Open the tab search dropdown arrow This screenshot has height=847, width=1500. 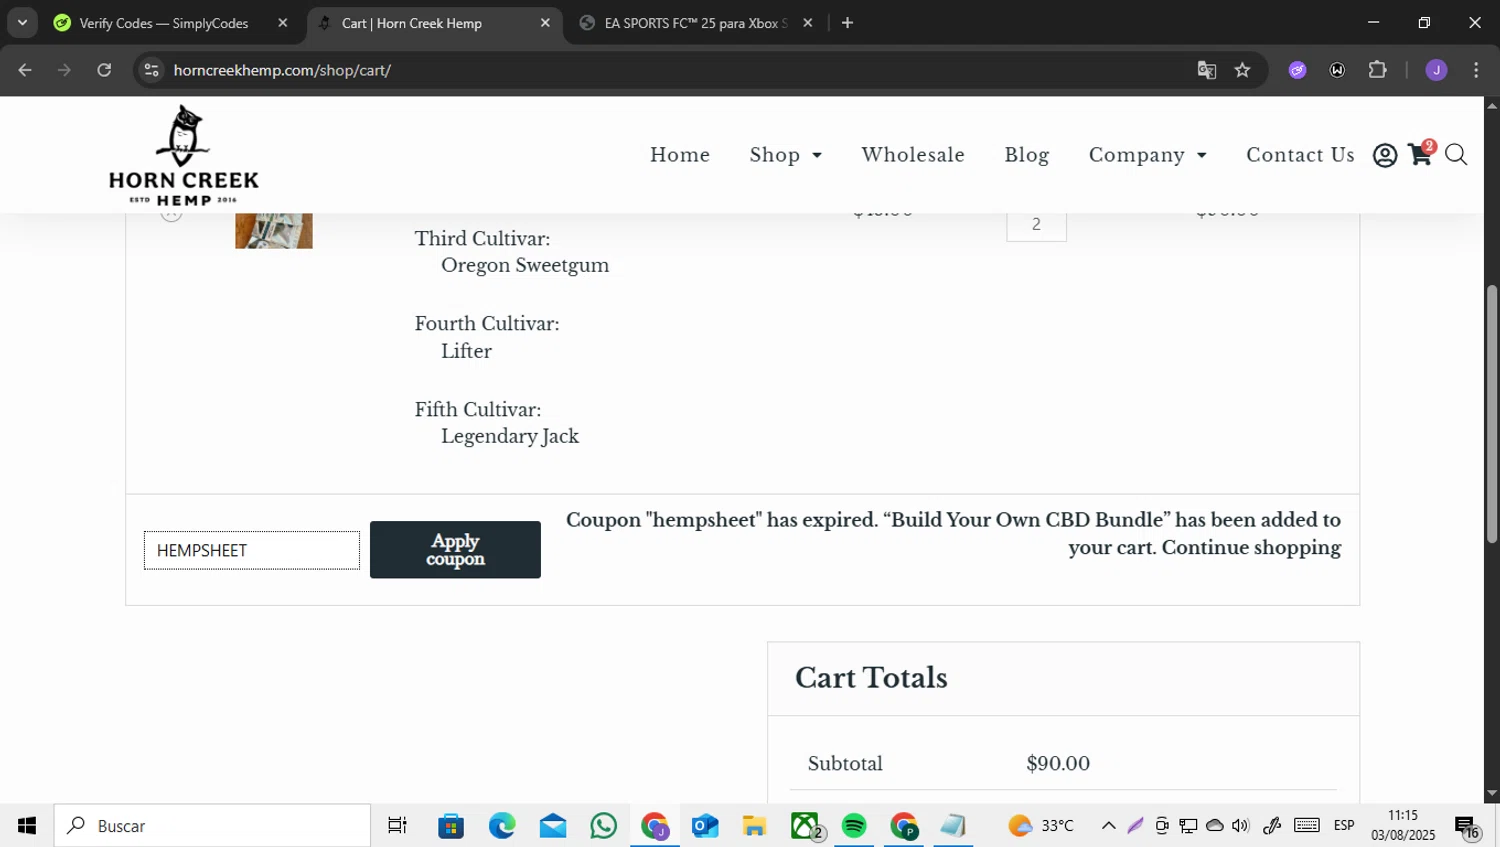coord(22,23)
